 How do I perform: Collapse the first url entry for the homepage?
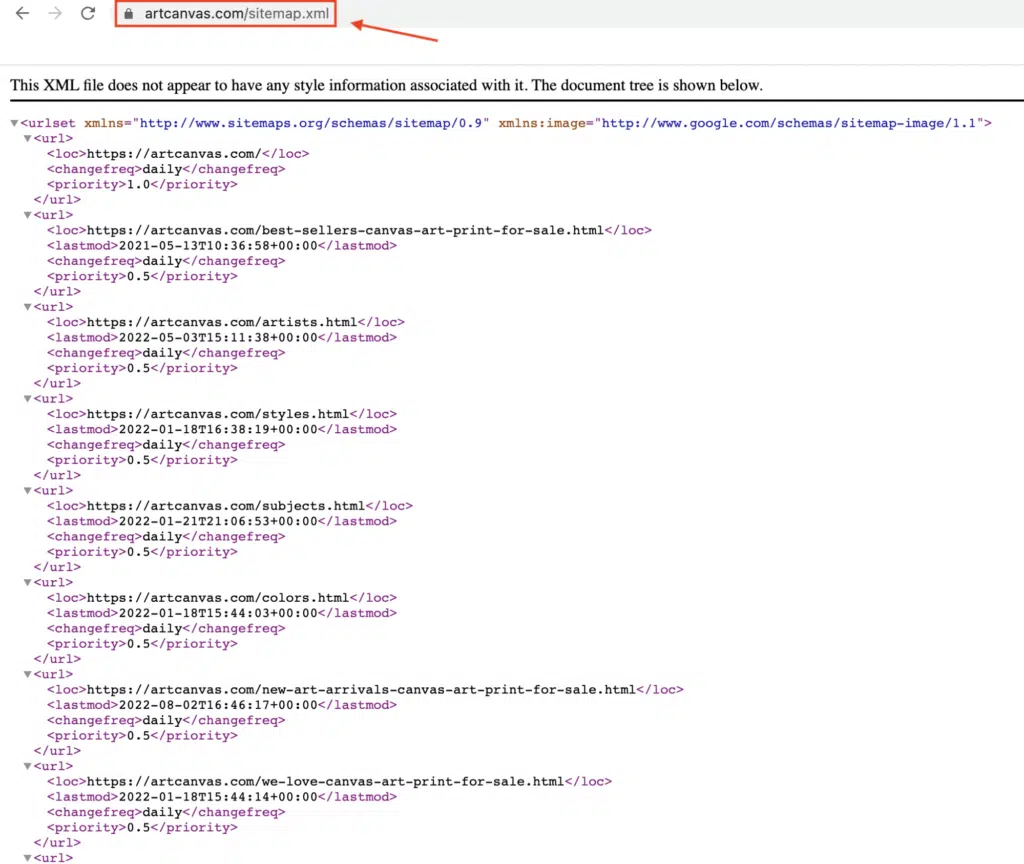27,138
